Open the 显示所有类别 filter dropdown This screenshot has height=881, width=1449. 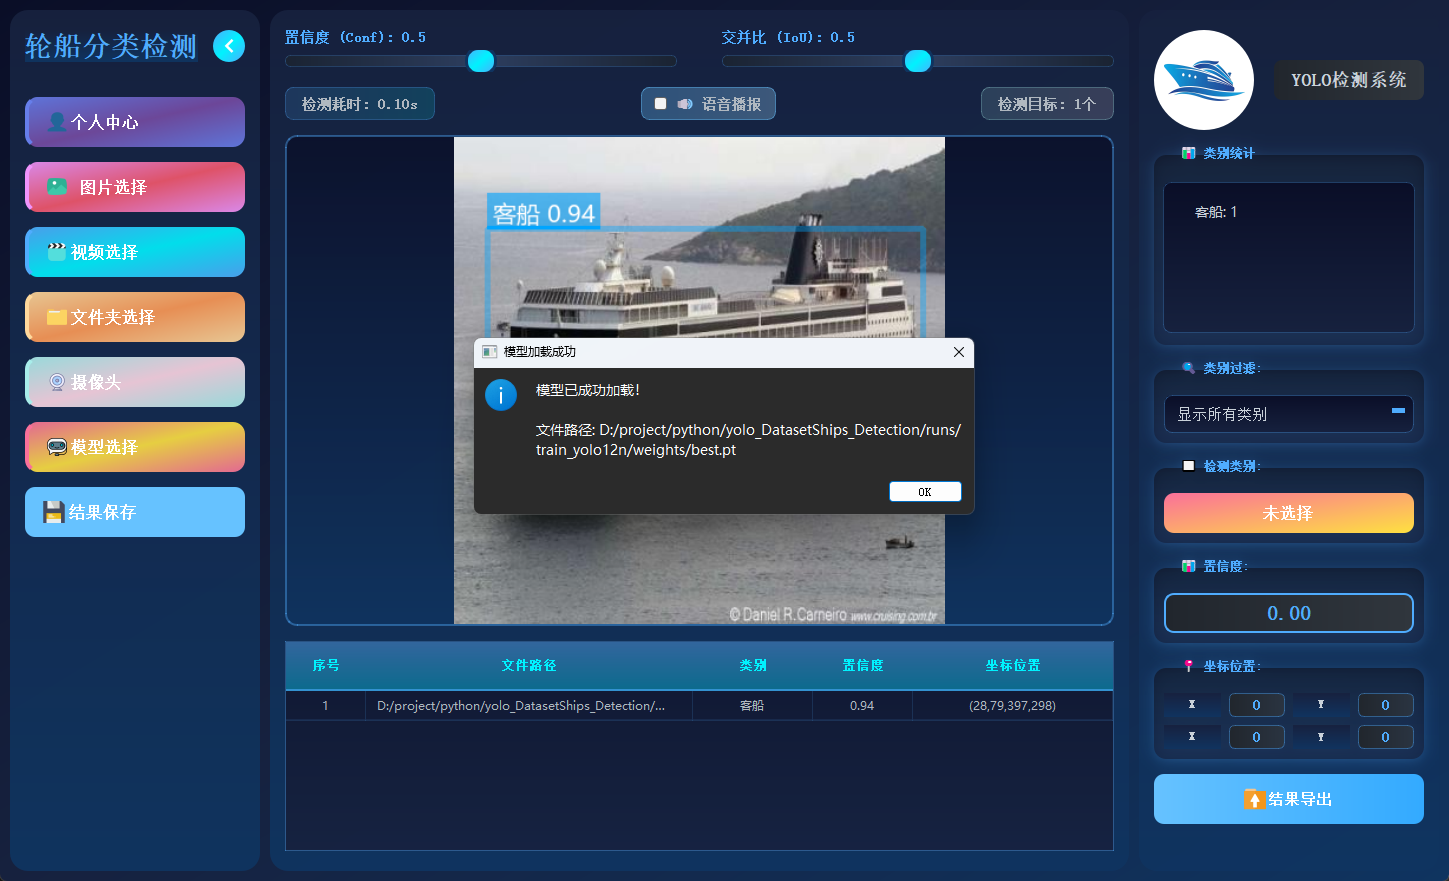(x=1289, y=414)
